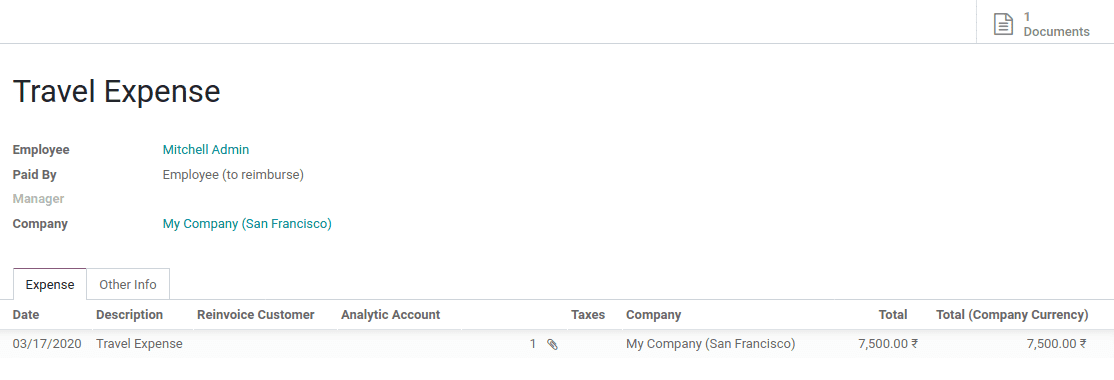The image size is (1114, 380).
Task: Click the Paid By field label
Action: [x=35, y=175]
